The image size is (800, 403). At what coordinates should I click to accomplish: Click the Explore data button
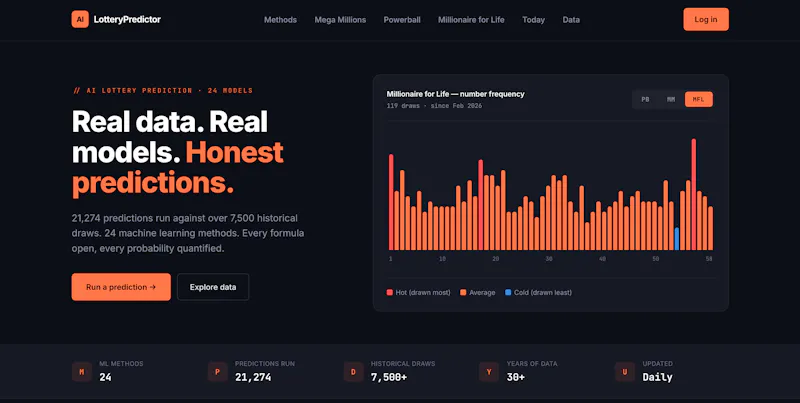(x=213, y=287)
